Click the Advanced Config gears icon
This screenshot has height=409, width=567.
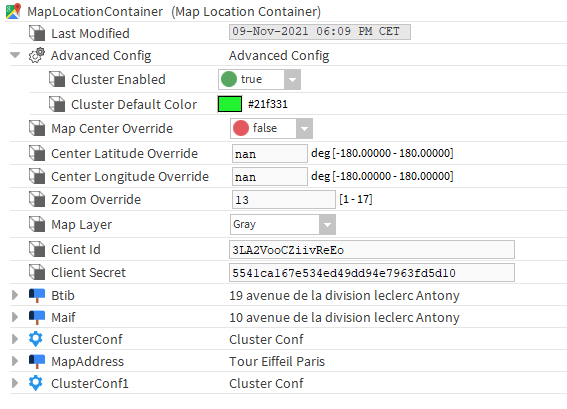coord(37,55)
